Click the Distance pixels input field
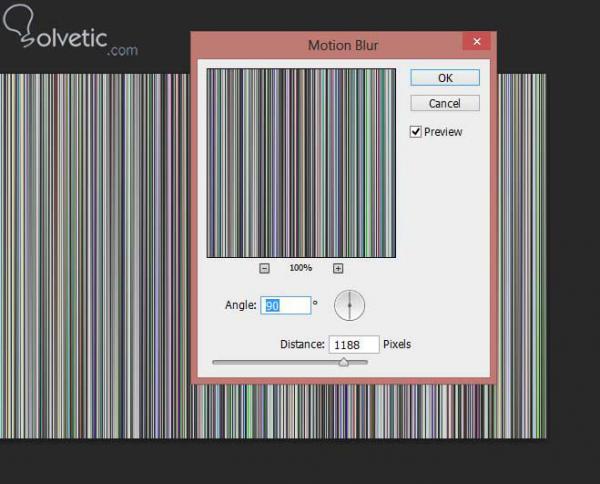 (x=354, y=345)
